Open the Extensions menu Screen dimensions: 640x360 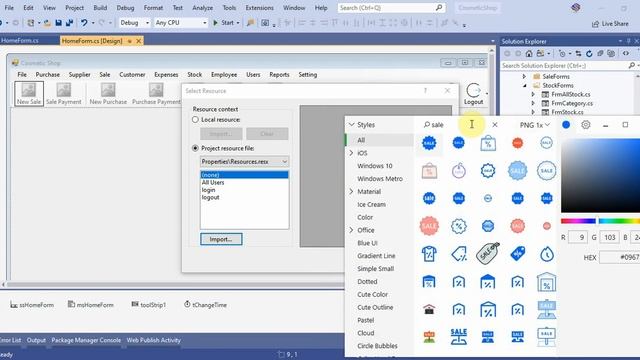click(259, 8)
